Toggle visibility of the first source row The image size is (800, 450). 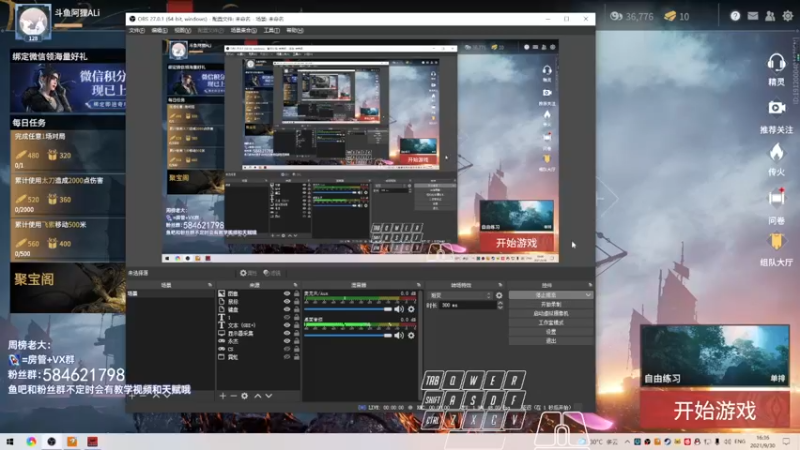click(x=287, y=294)
